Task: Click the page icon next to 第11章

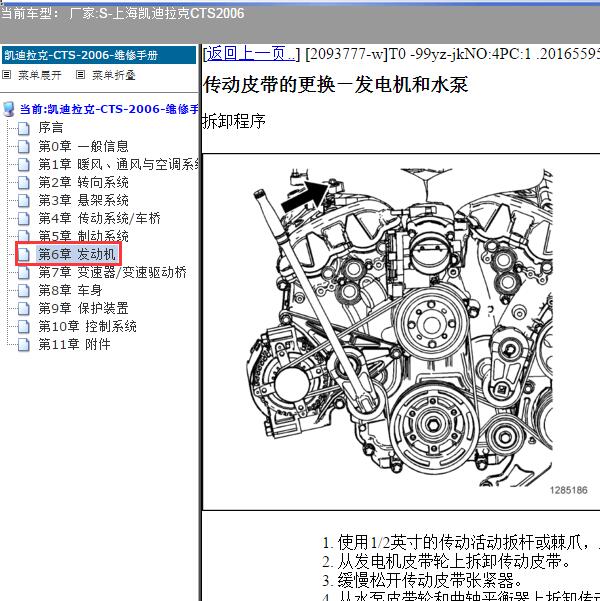Action: tap(24, 345)
